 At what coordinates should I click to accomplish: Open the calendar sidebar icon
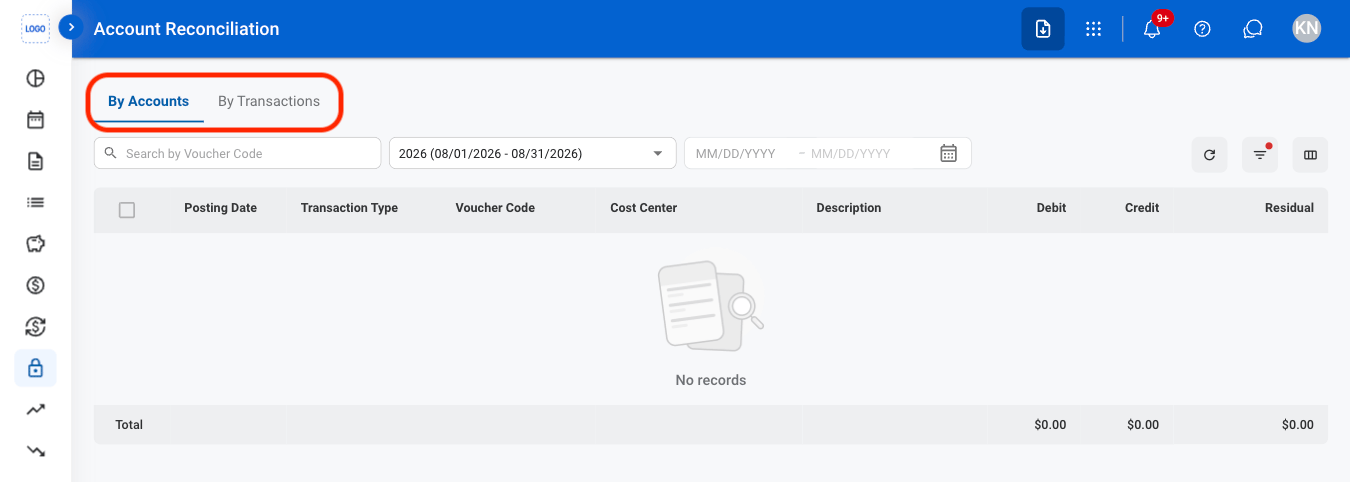[x=35, y=120]
